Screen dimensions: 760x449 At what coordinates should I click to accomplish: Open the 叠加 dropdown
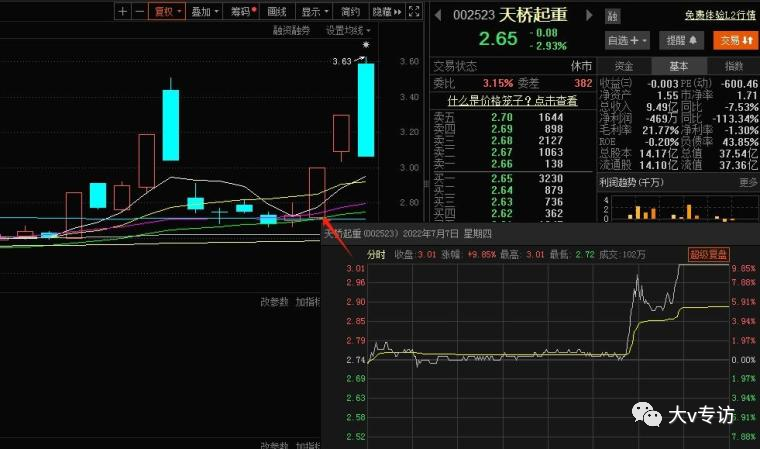[205, 11]
